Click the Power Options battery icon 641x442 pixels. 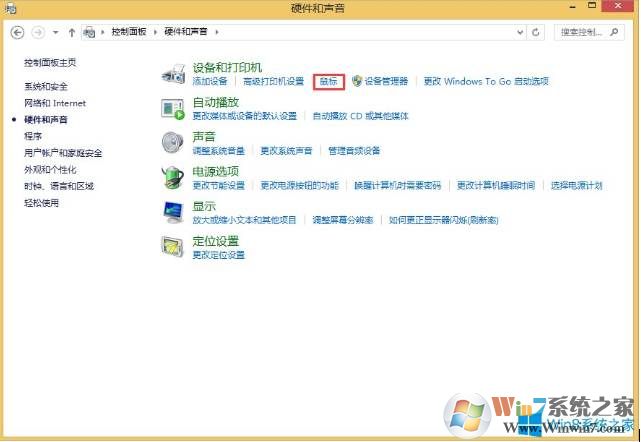click(173, 177)
